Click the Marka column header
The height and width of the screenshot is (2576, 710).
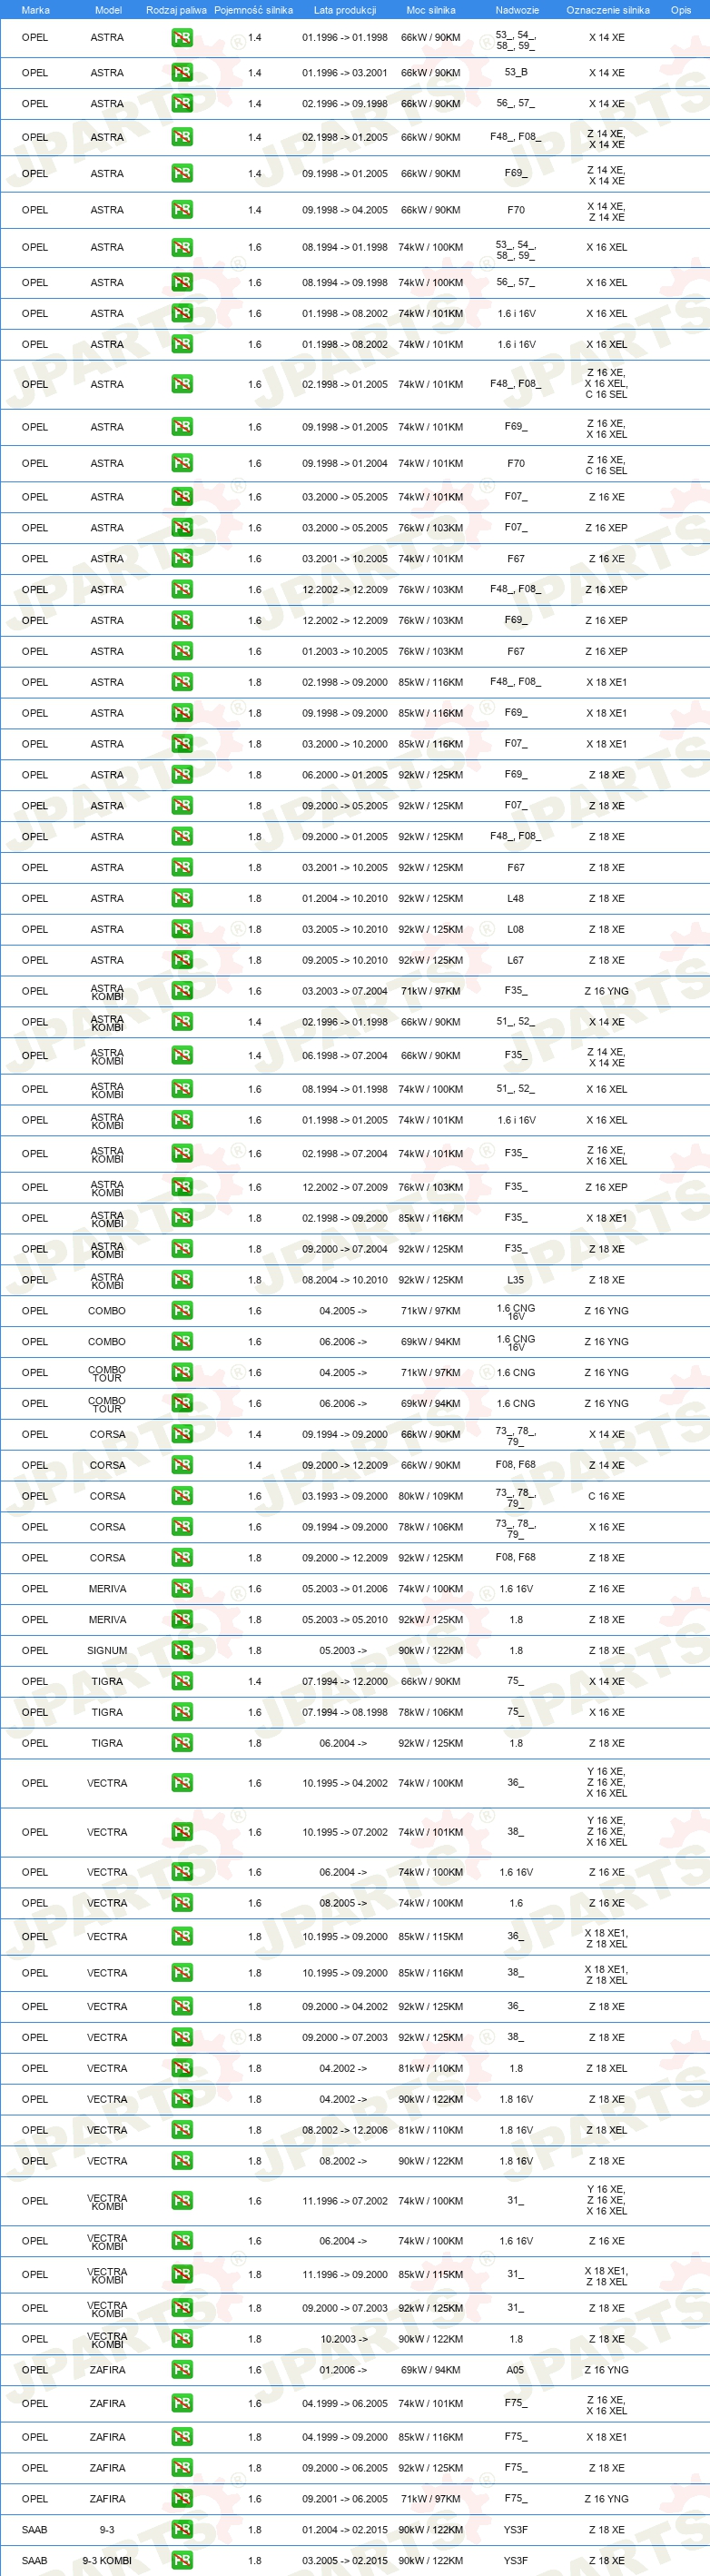tap(35, 10)
